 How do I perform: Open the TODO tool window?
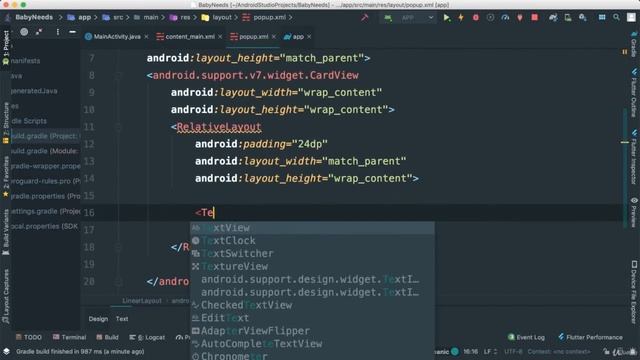(29, 337)
